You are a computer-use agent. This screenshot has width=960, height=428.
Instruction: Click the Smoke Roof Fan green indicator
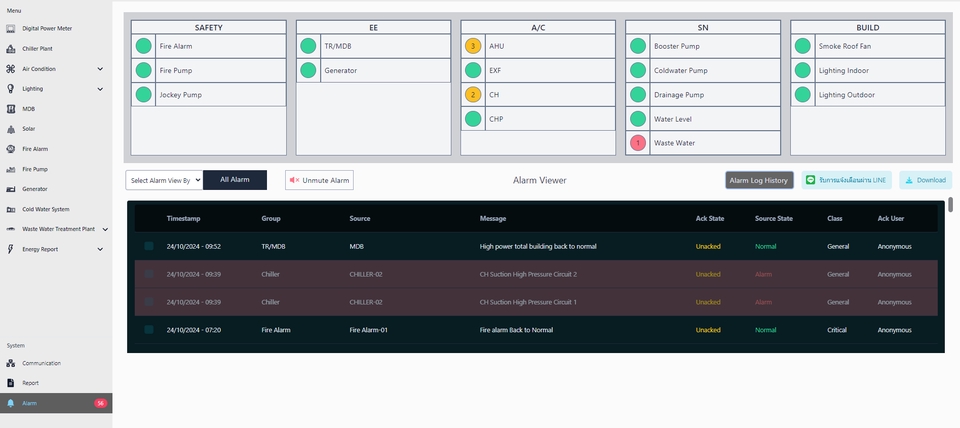pyautogui.click(x=803, y=47)
